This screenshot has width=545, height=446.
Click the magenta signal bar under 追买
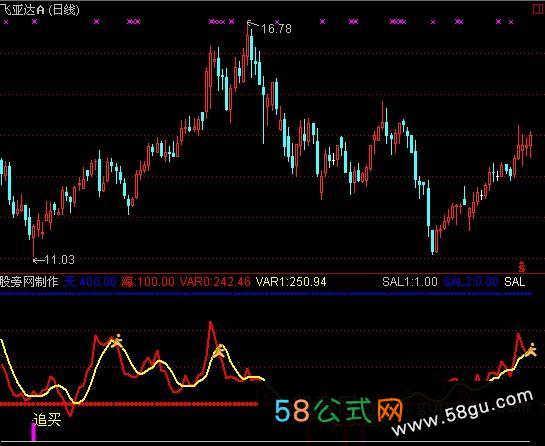coord(34,432)
